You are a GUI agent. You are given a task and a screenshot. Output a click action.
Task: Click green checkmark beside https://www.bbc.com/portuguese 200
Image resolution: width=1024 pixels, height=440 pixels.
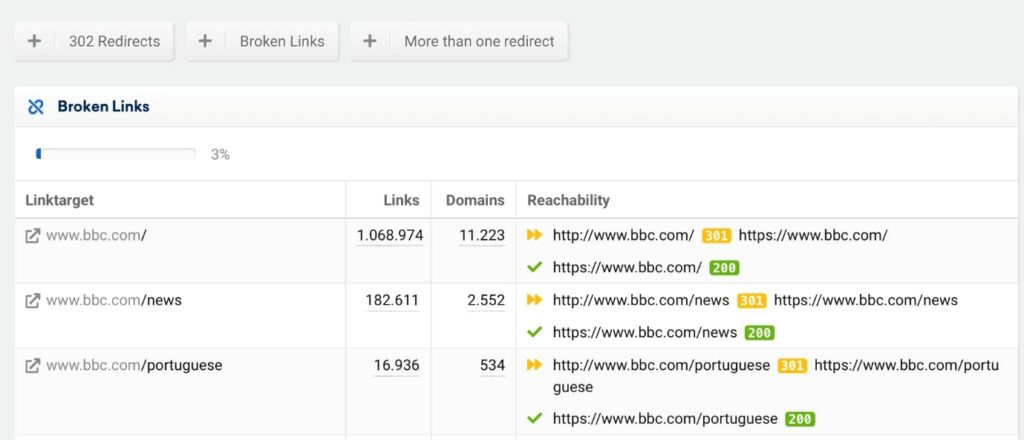tap(535, 418)
